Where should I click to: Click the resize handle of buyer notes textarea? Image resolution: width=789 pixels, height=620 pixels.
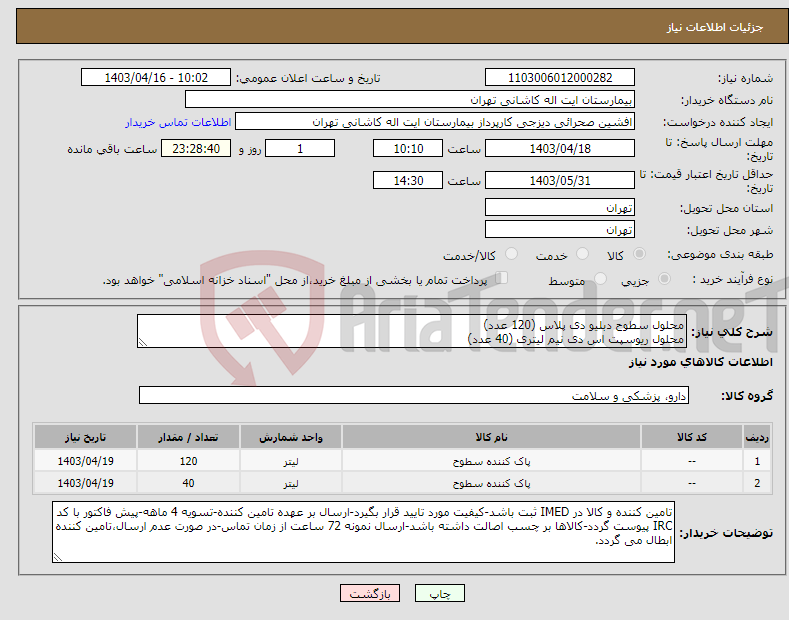tap(58, 557)
